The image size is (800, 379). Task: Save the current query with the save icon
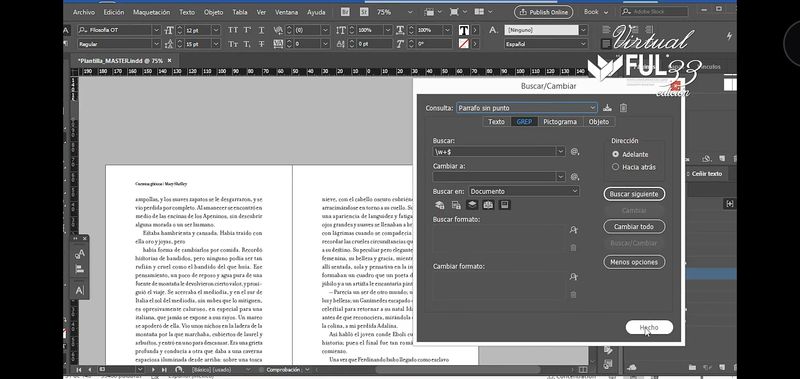click(x=607, y=108)
